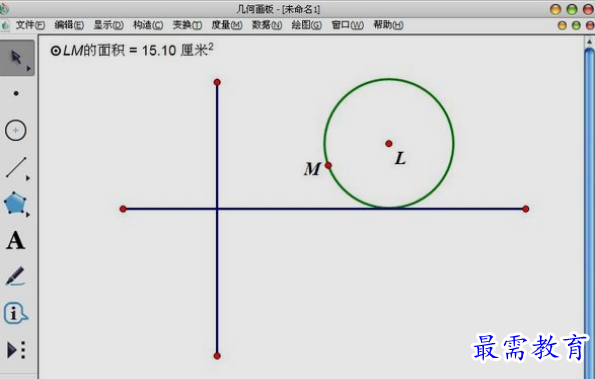Open the 数据 menu
The height and width of the screenshot is (379, 595).
click(x=267, y=25)
